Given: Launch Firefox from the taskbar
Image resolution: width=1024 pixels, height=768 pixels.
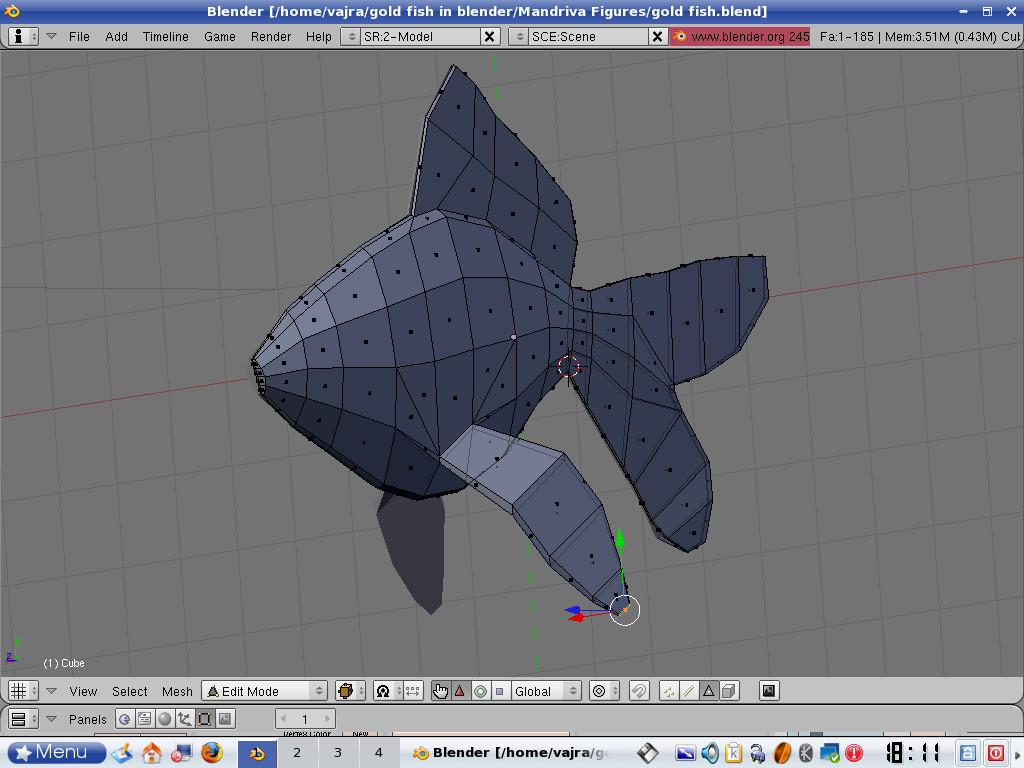Looking at the screenshot, I should coord(211,752).
